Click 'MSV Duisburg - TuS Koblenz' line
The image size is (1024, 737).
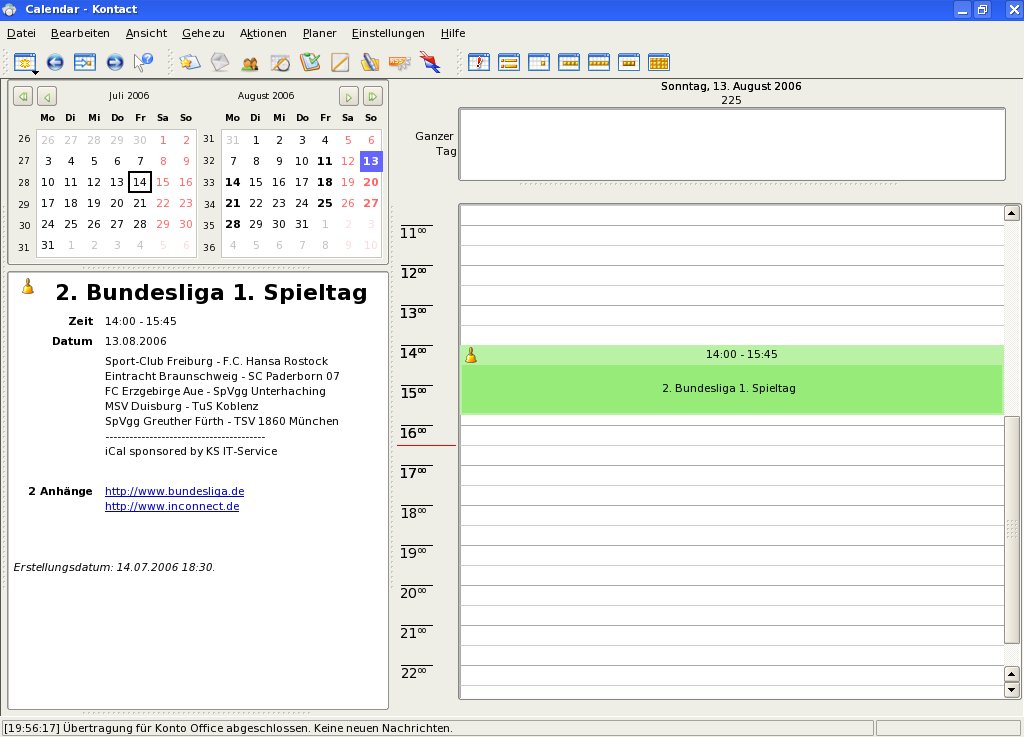pyautogui.click(x=182, y=406)
